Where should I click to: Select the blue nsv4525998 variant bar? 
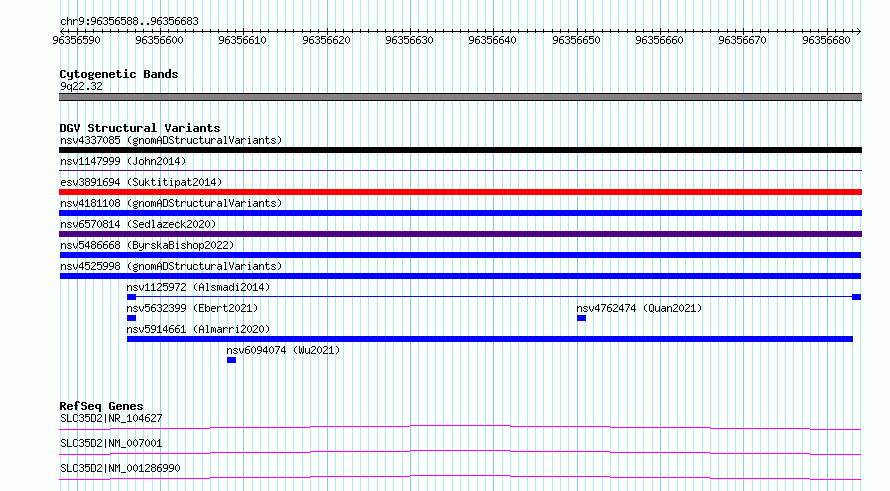click(460, 276)
